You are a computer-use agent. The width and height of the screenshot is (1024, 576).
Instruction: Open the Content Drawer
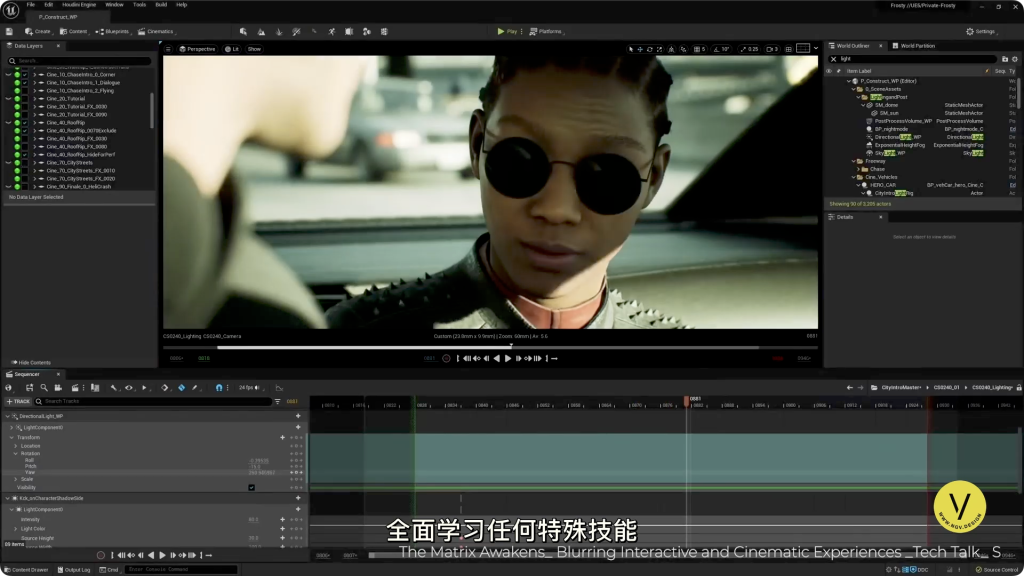(x=26, y=570)
